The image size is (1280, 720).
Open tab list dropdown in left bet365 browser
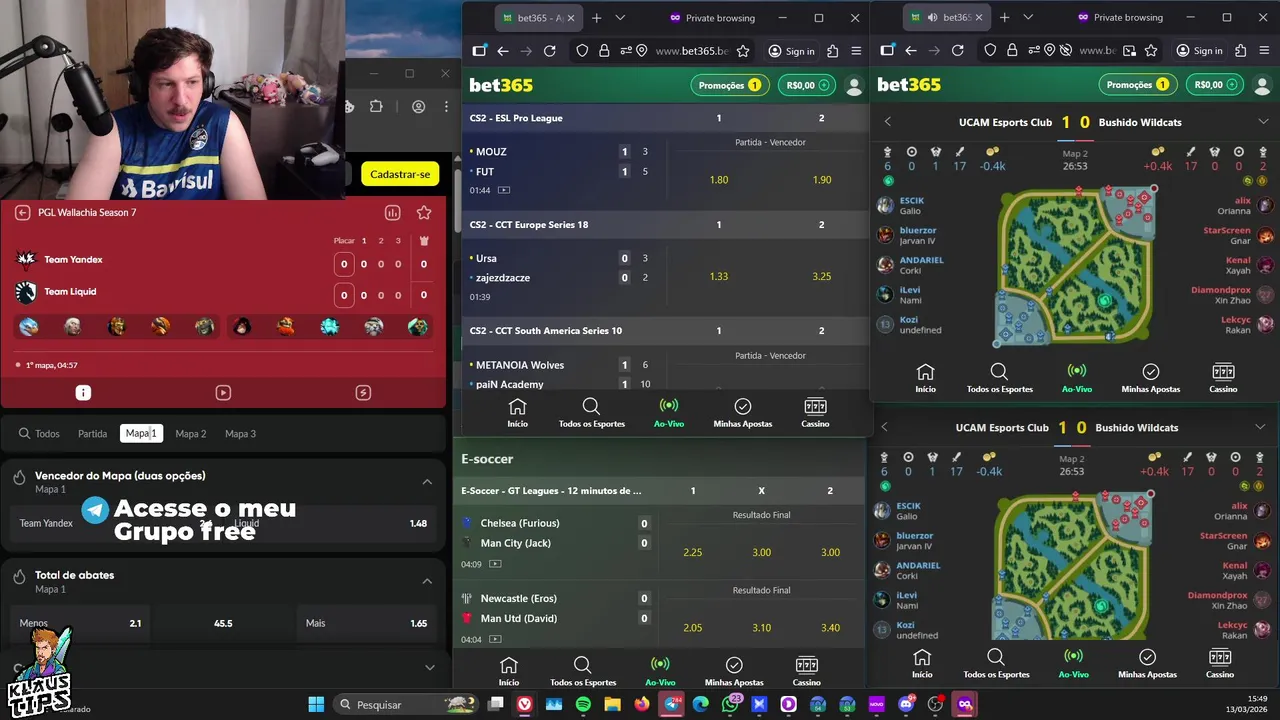pos(620,18)
